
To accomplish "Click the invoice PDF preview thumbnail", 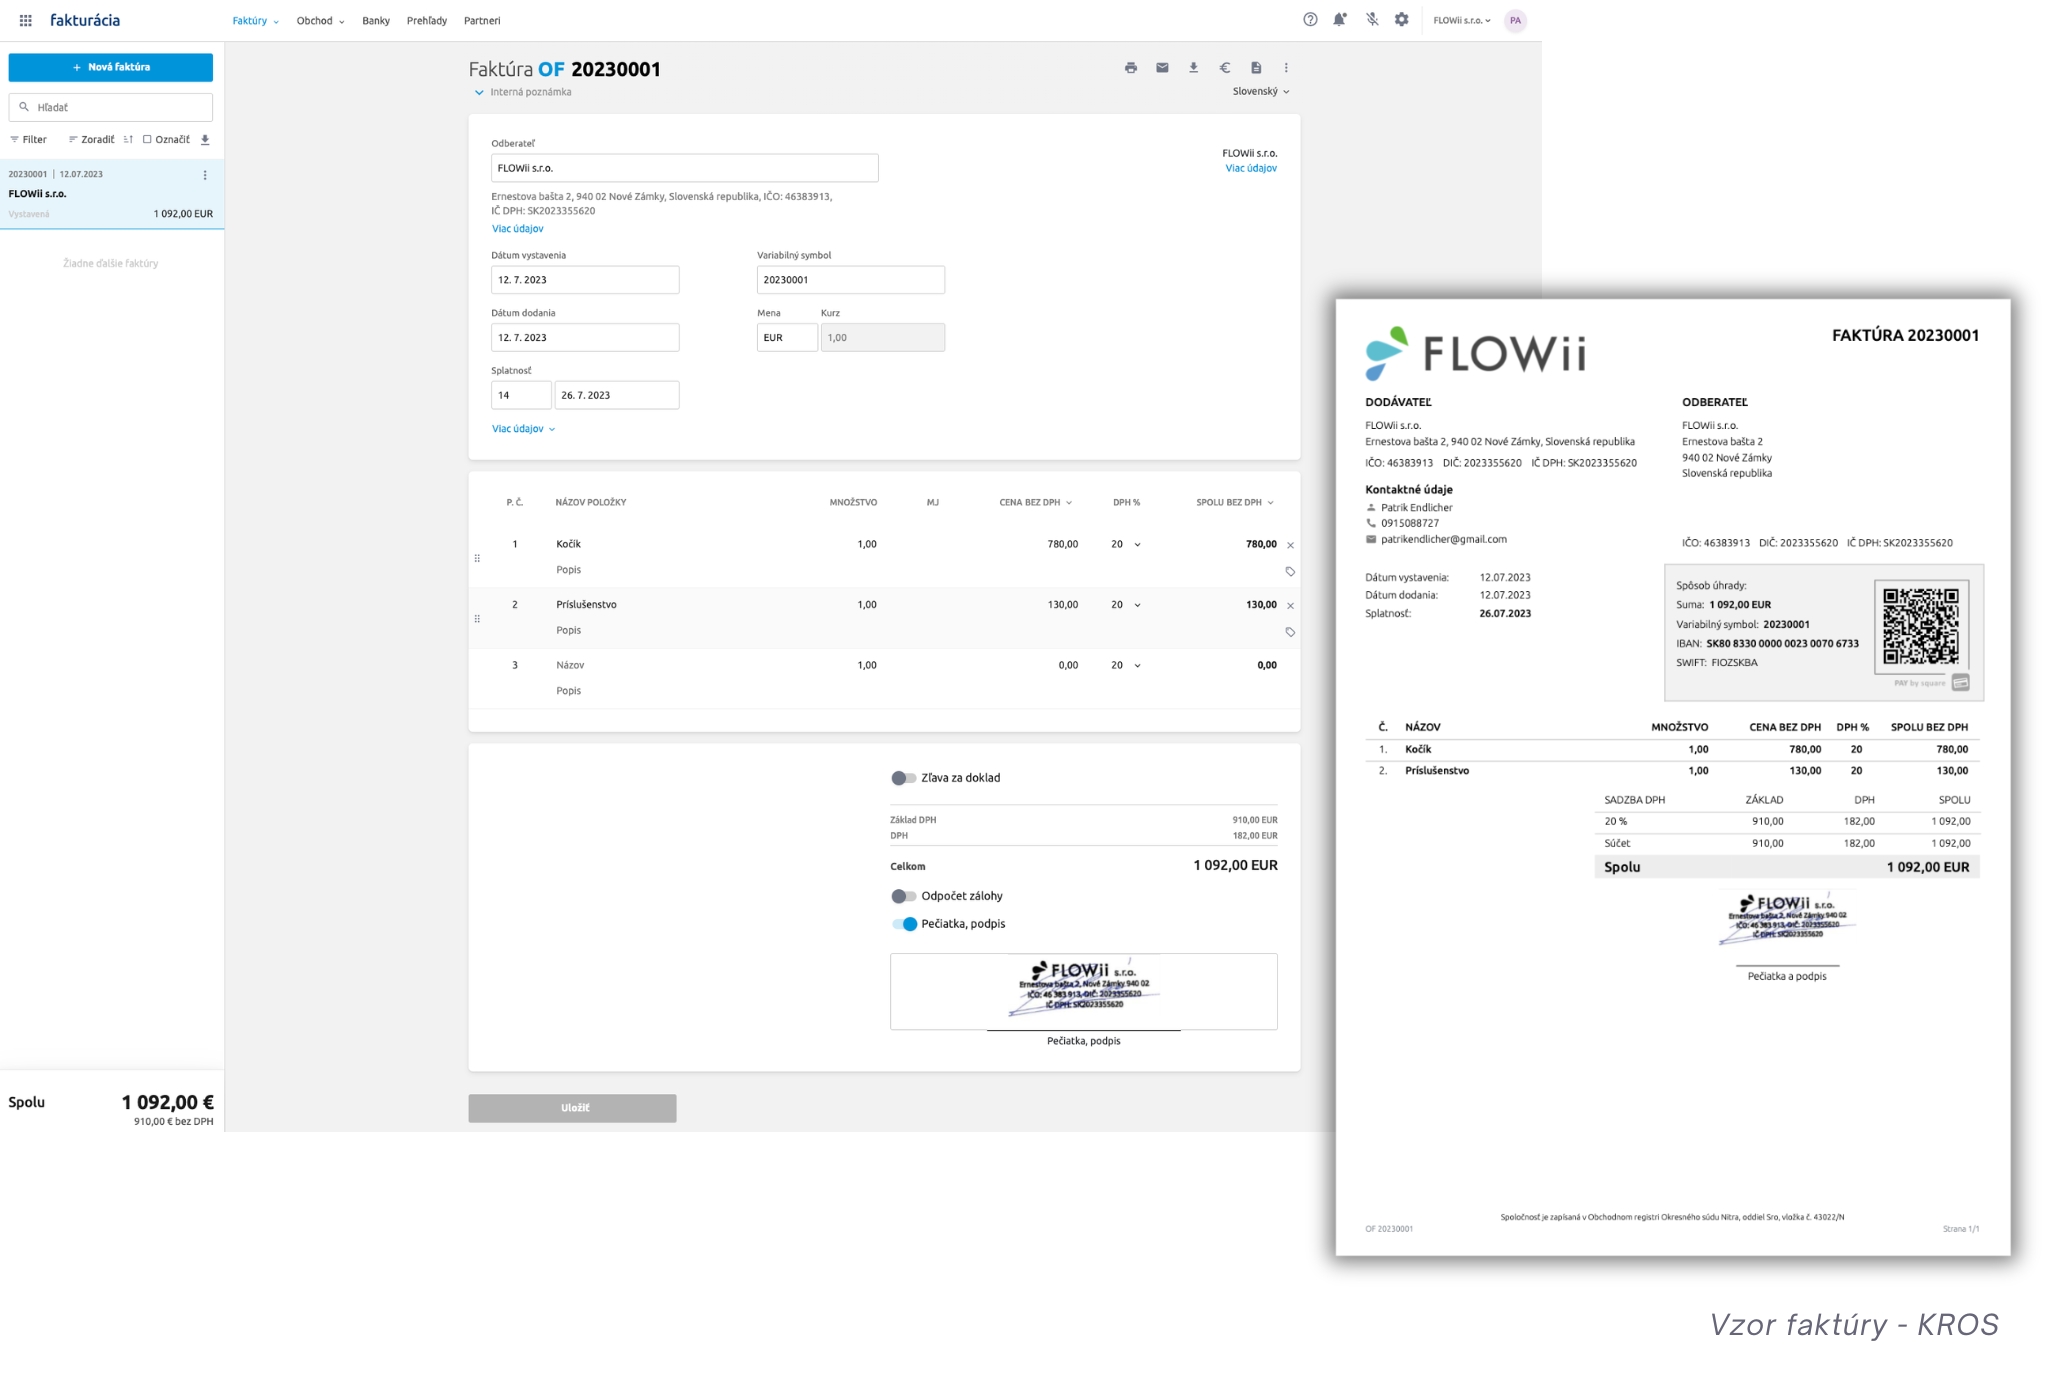I will pyautogui.click(x=1672, y=776).
